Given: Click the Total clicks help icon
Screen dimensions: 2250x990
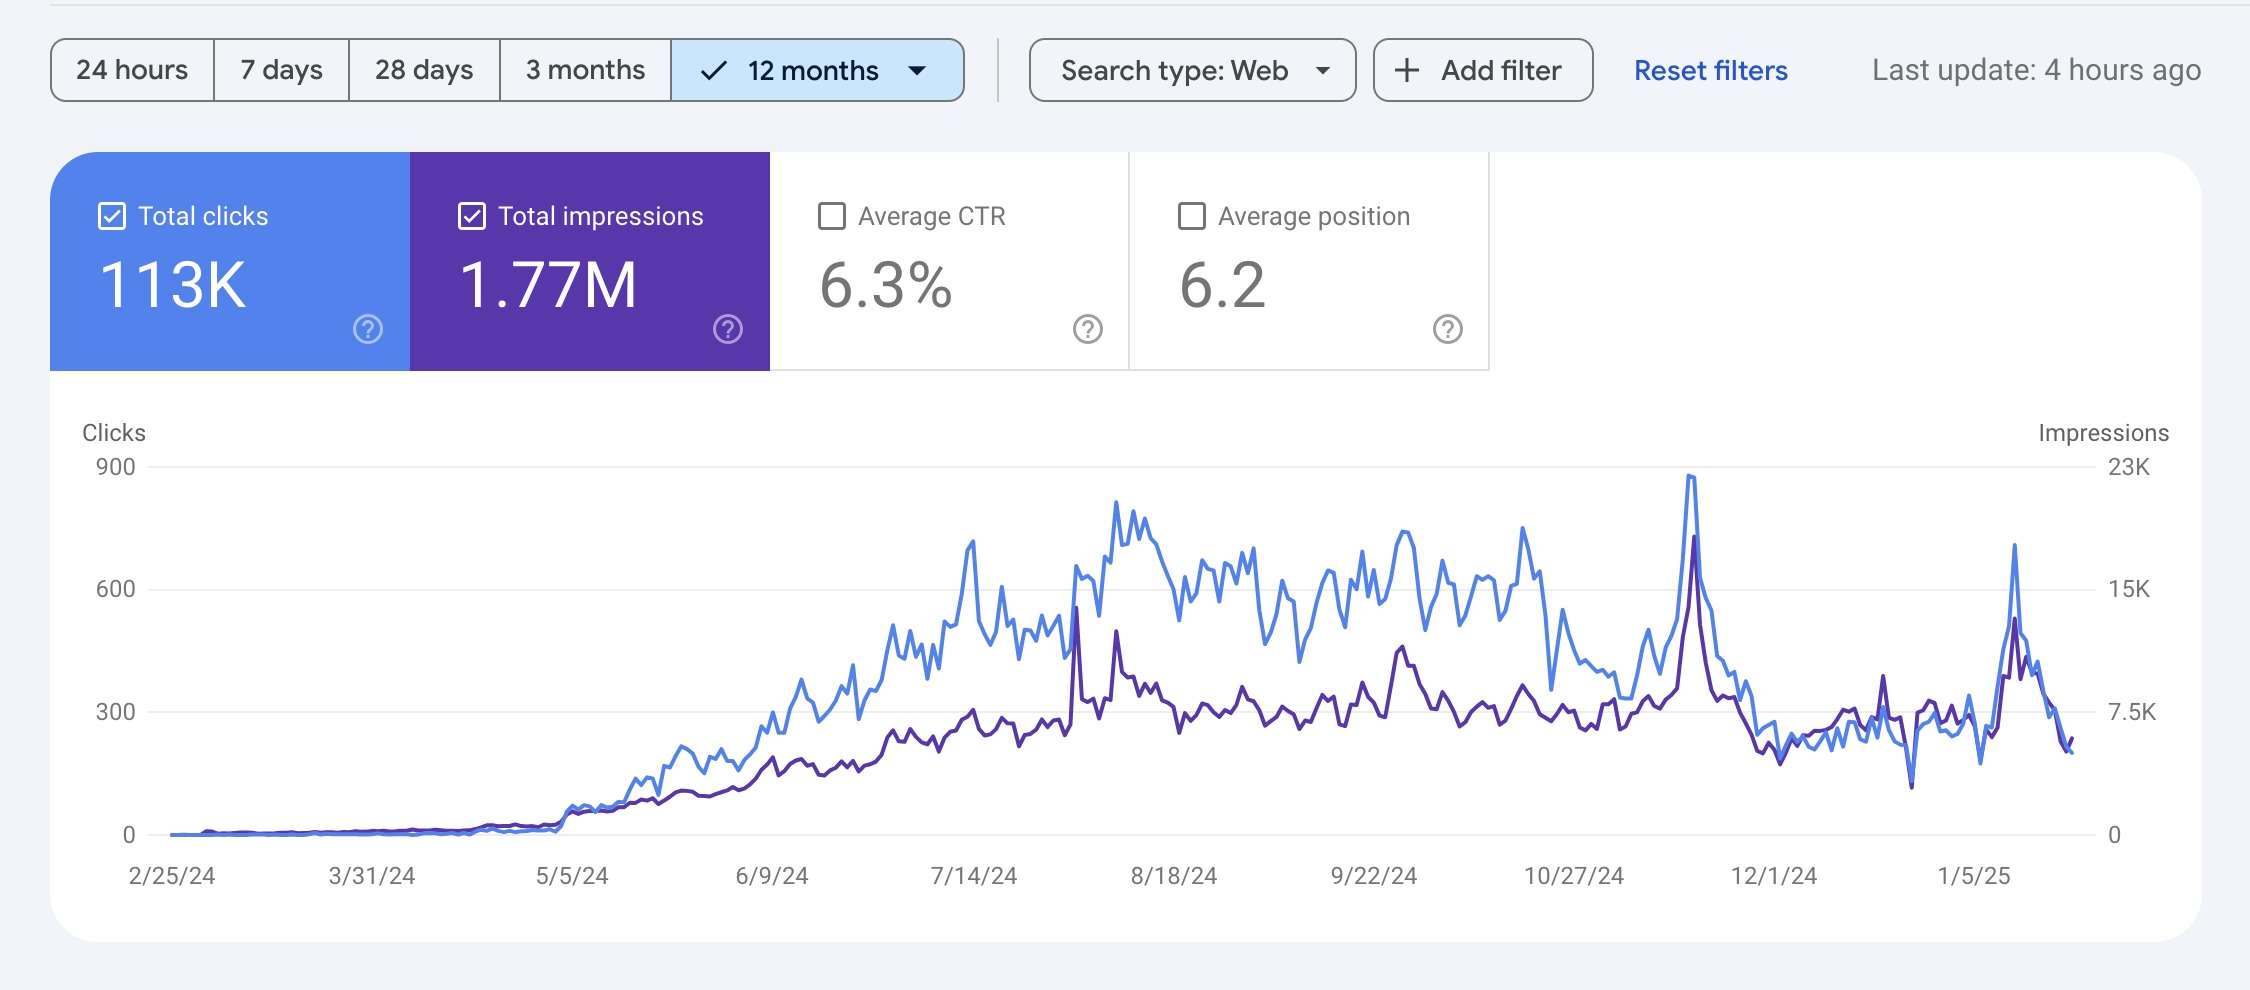Looking at the screenshot, I should click(368, 329).
